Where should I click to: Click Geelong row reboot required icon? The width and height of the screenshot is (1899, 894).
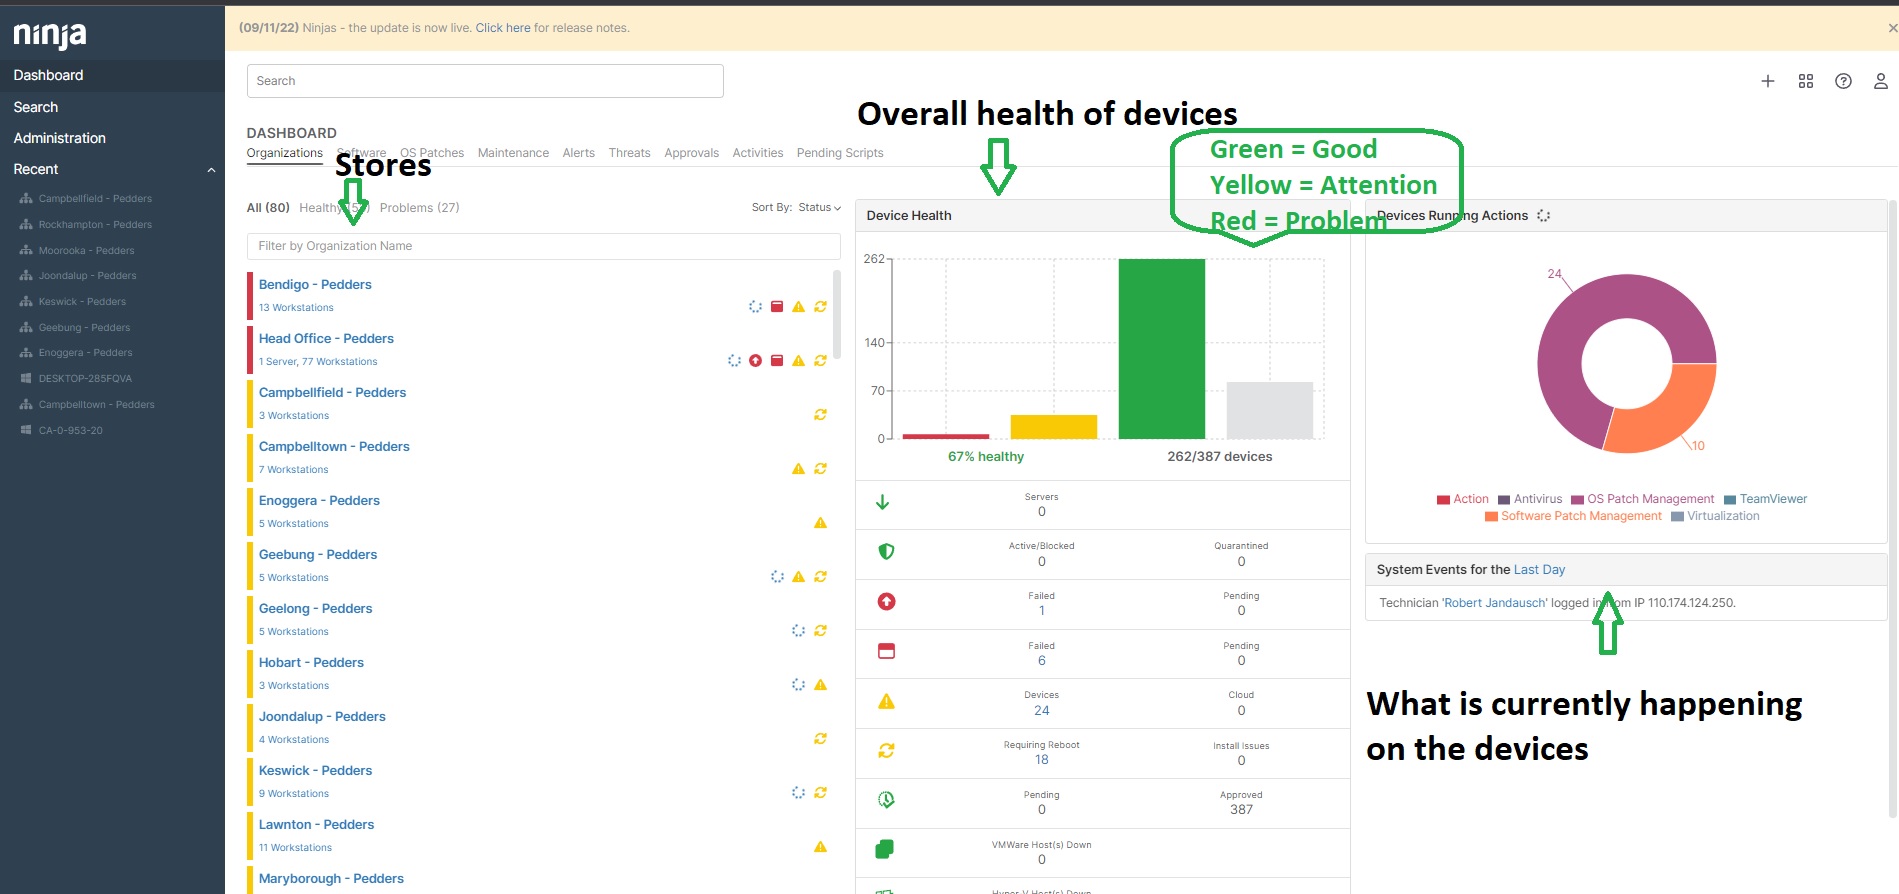pyautogui.click(x=820, y=631)
